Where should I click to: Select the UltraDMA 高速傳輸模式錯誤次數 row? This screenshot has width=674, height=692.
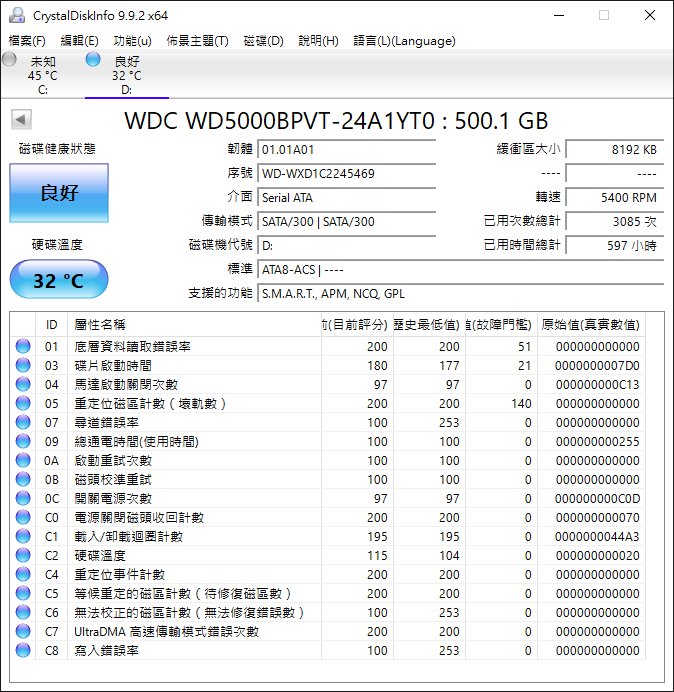328,631
